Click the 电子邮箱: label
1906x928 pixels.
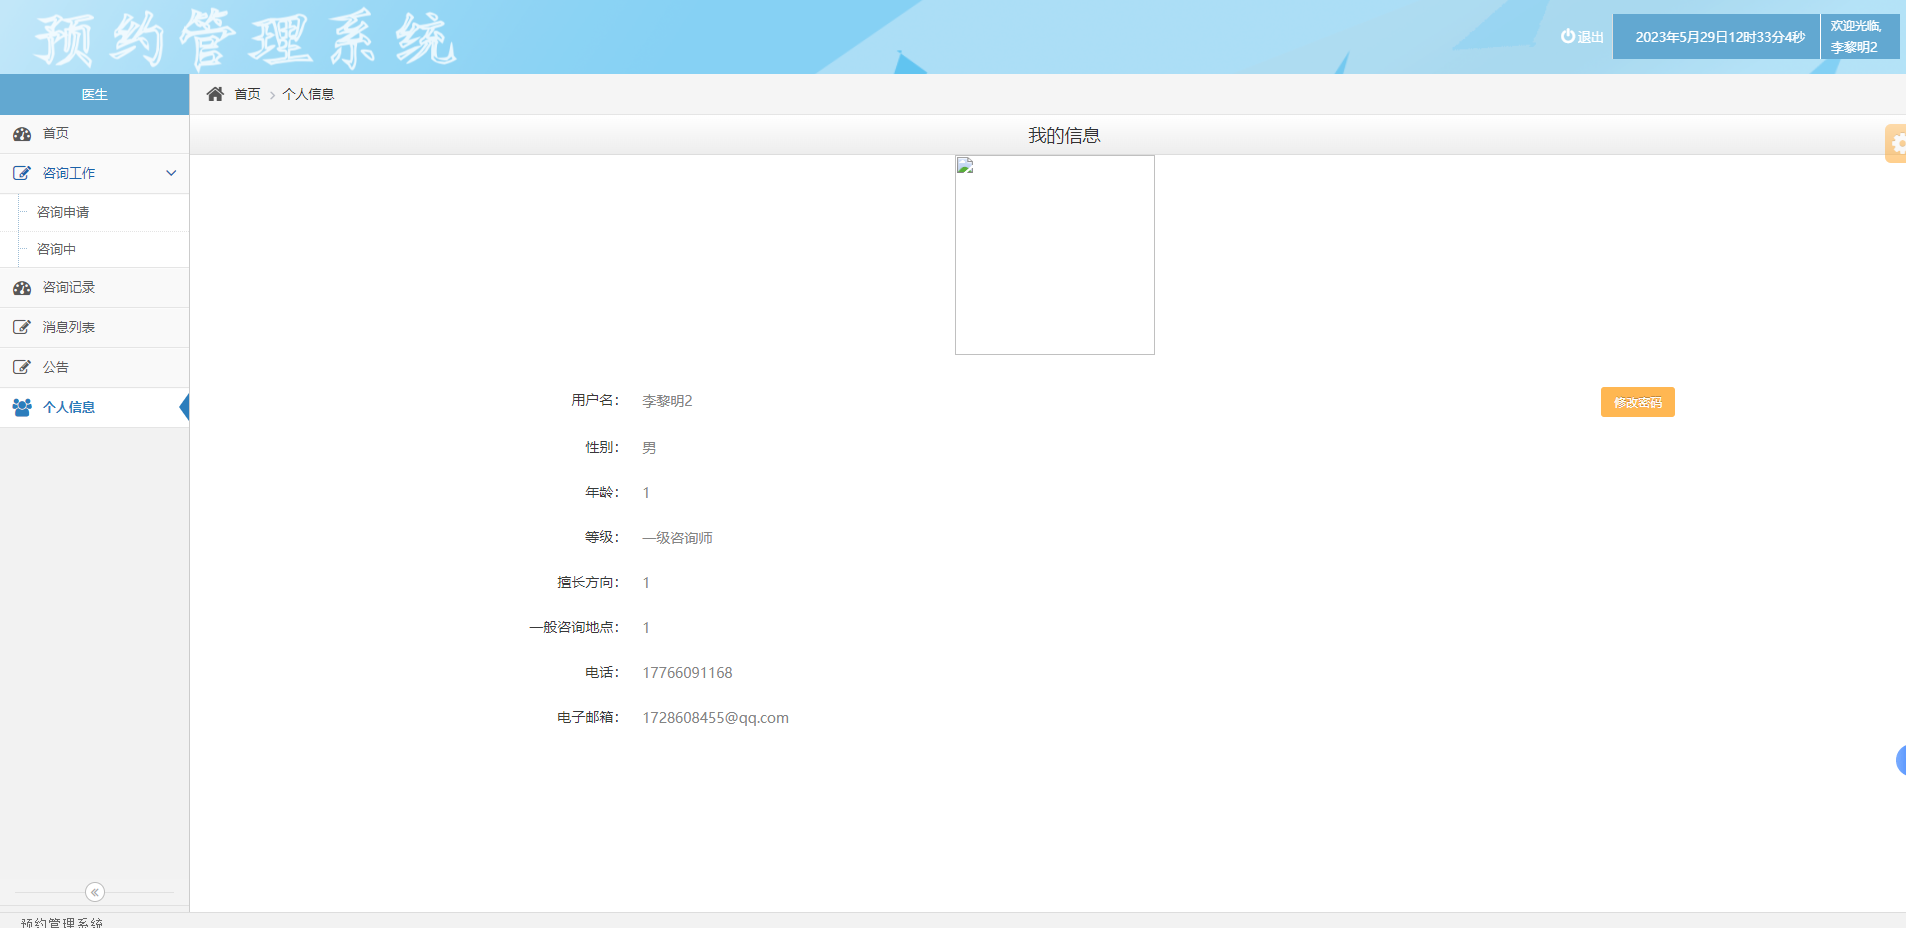pos(588,717)
